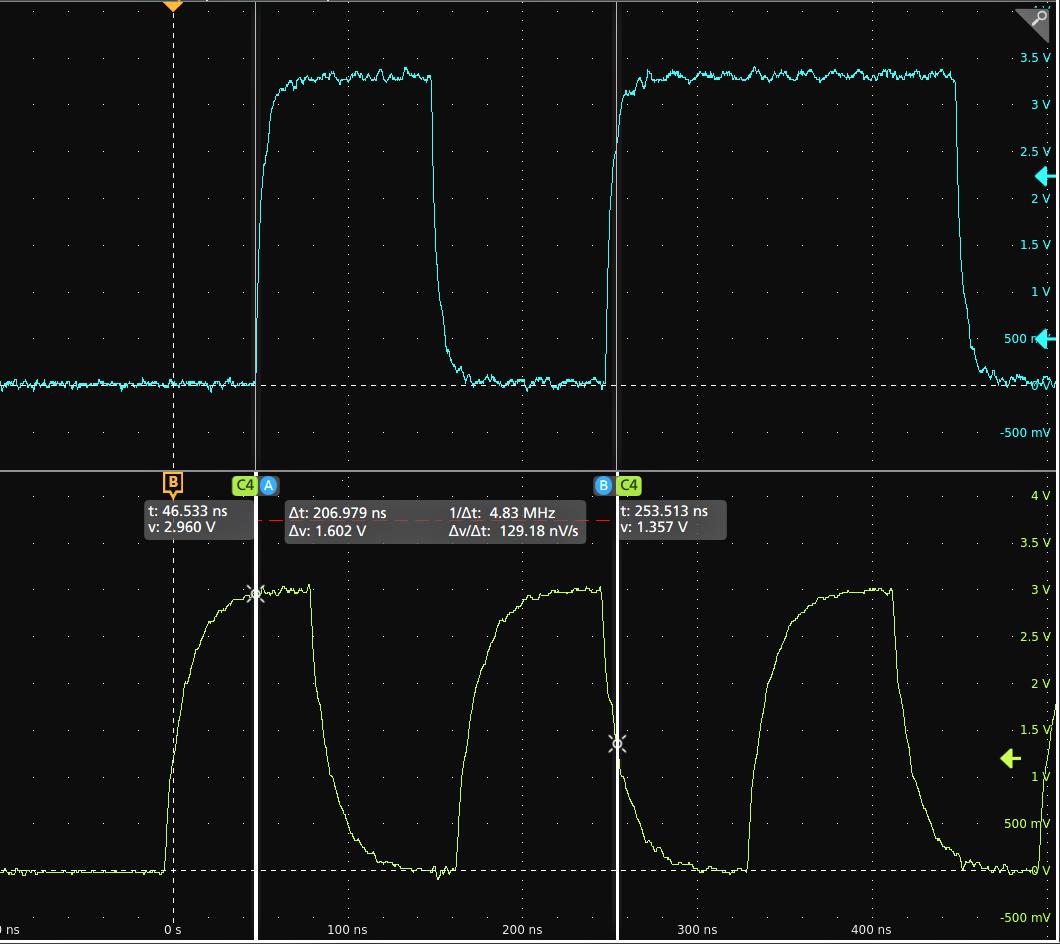The image size is (1060, 944).
Task: Click cursor B crosshair on yellow waveform
Action: [x=618, y=744]
